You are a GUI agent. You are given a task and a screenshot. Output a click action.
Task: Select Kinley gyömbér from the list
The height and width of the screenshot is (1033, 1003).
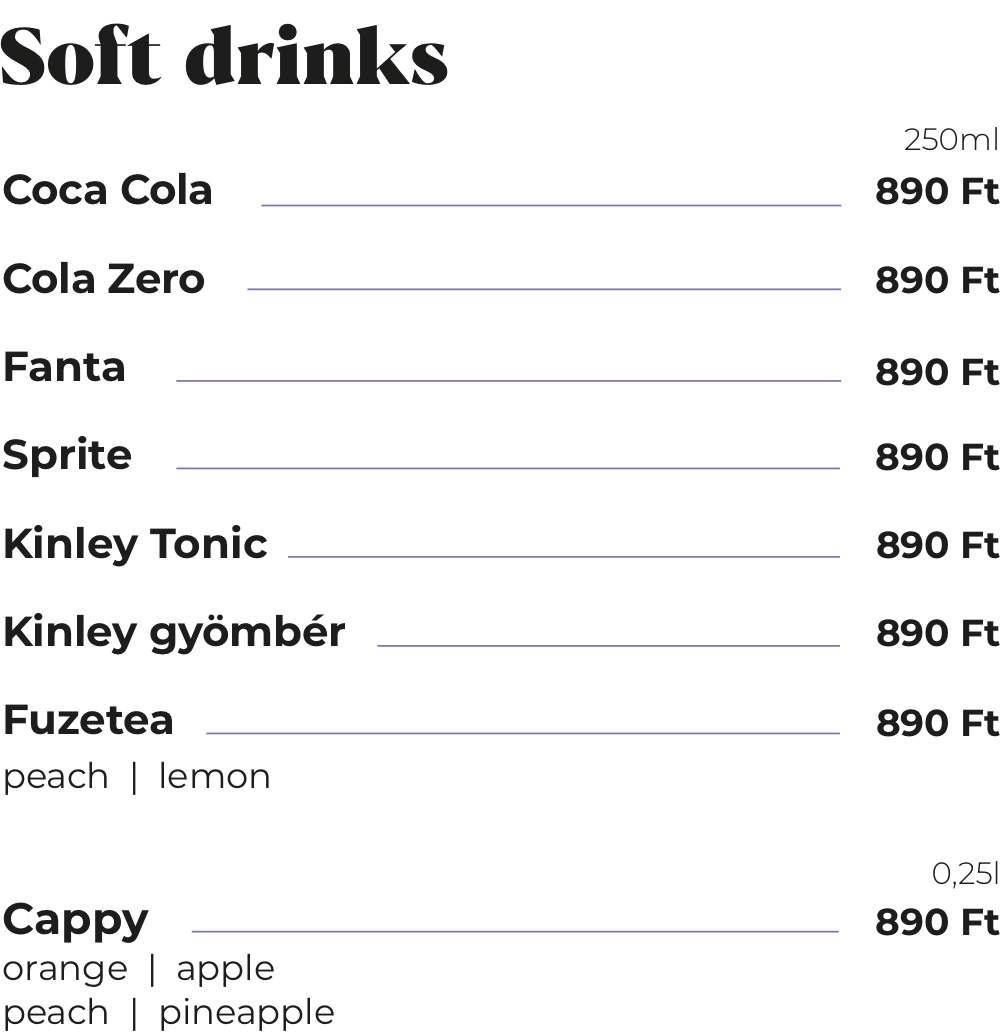click(x=174, y=633)
